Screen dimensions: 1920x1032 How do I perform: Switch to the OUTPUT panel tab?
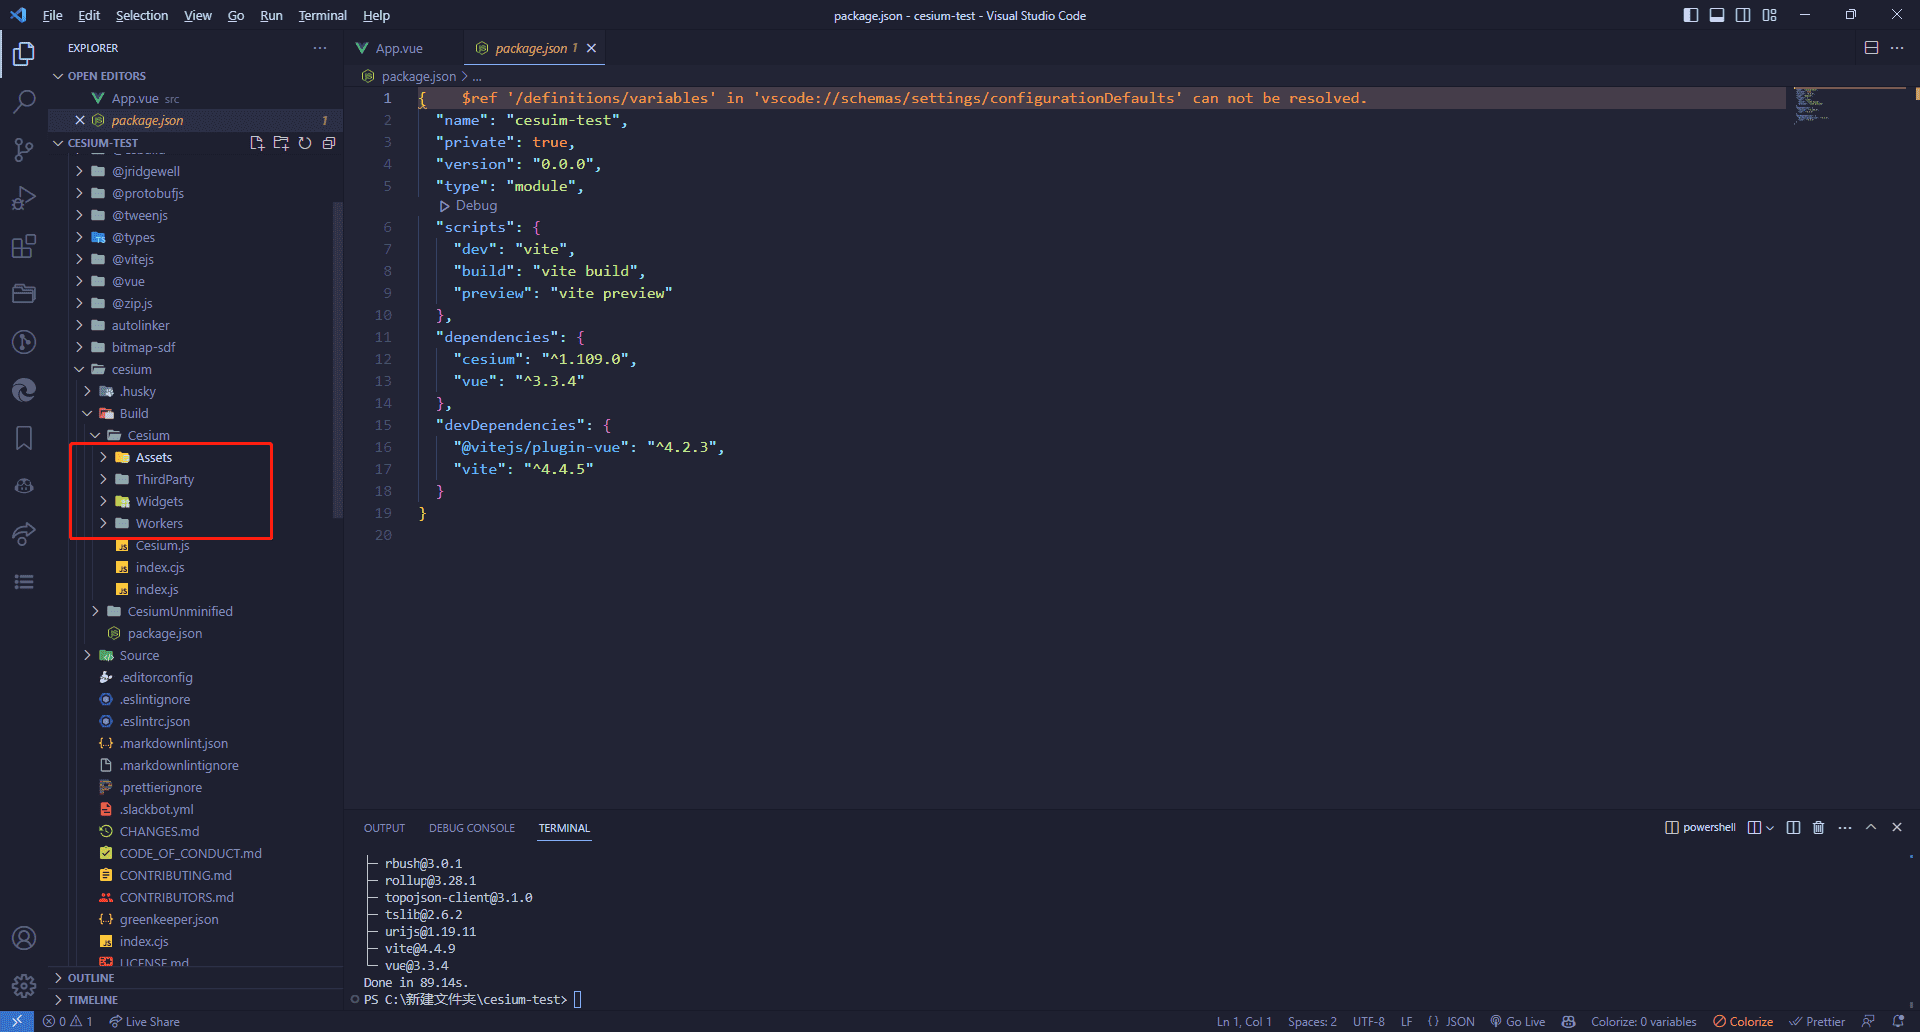[384, 828]
